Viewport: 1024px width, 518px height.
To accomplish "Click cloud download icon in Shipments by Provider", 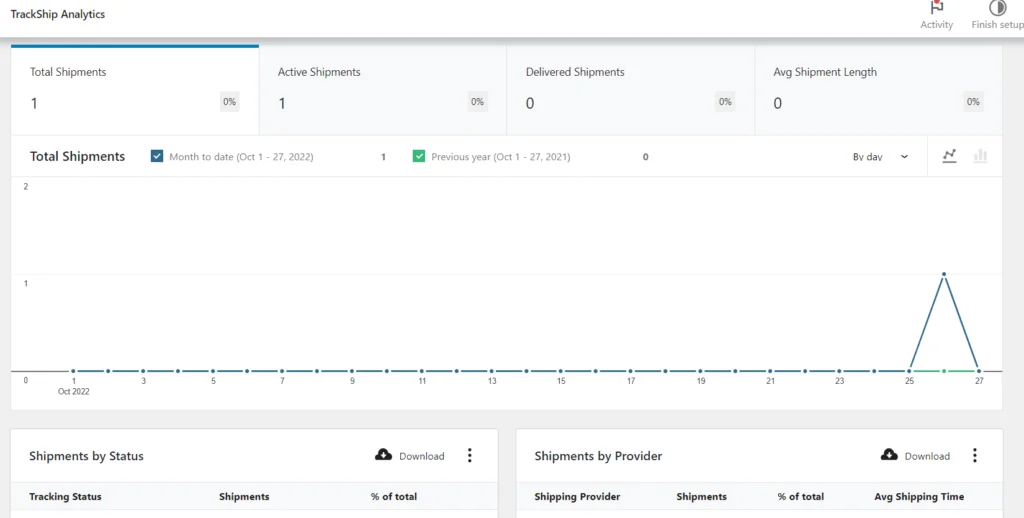I will pos(889,455).
